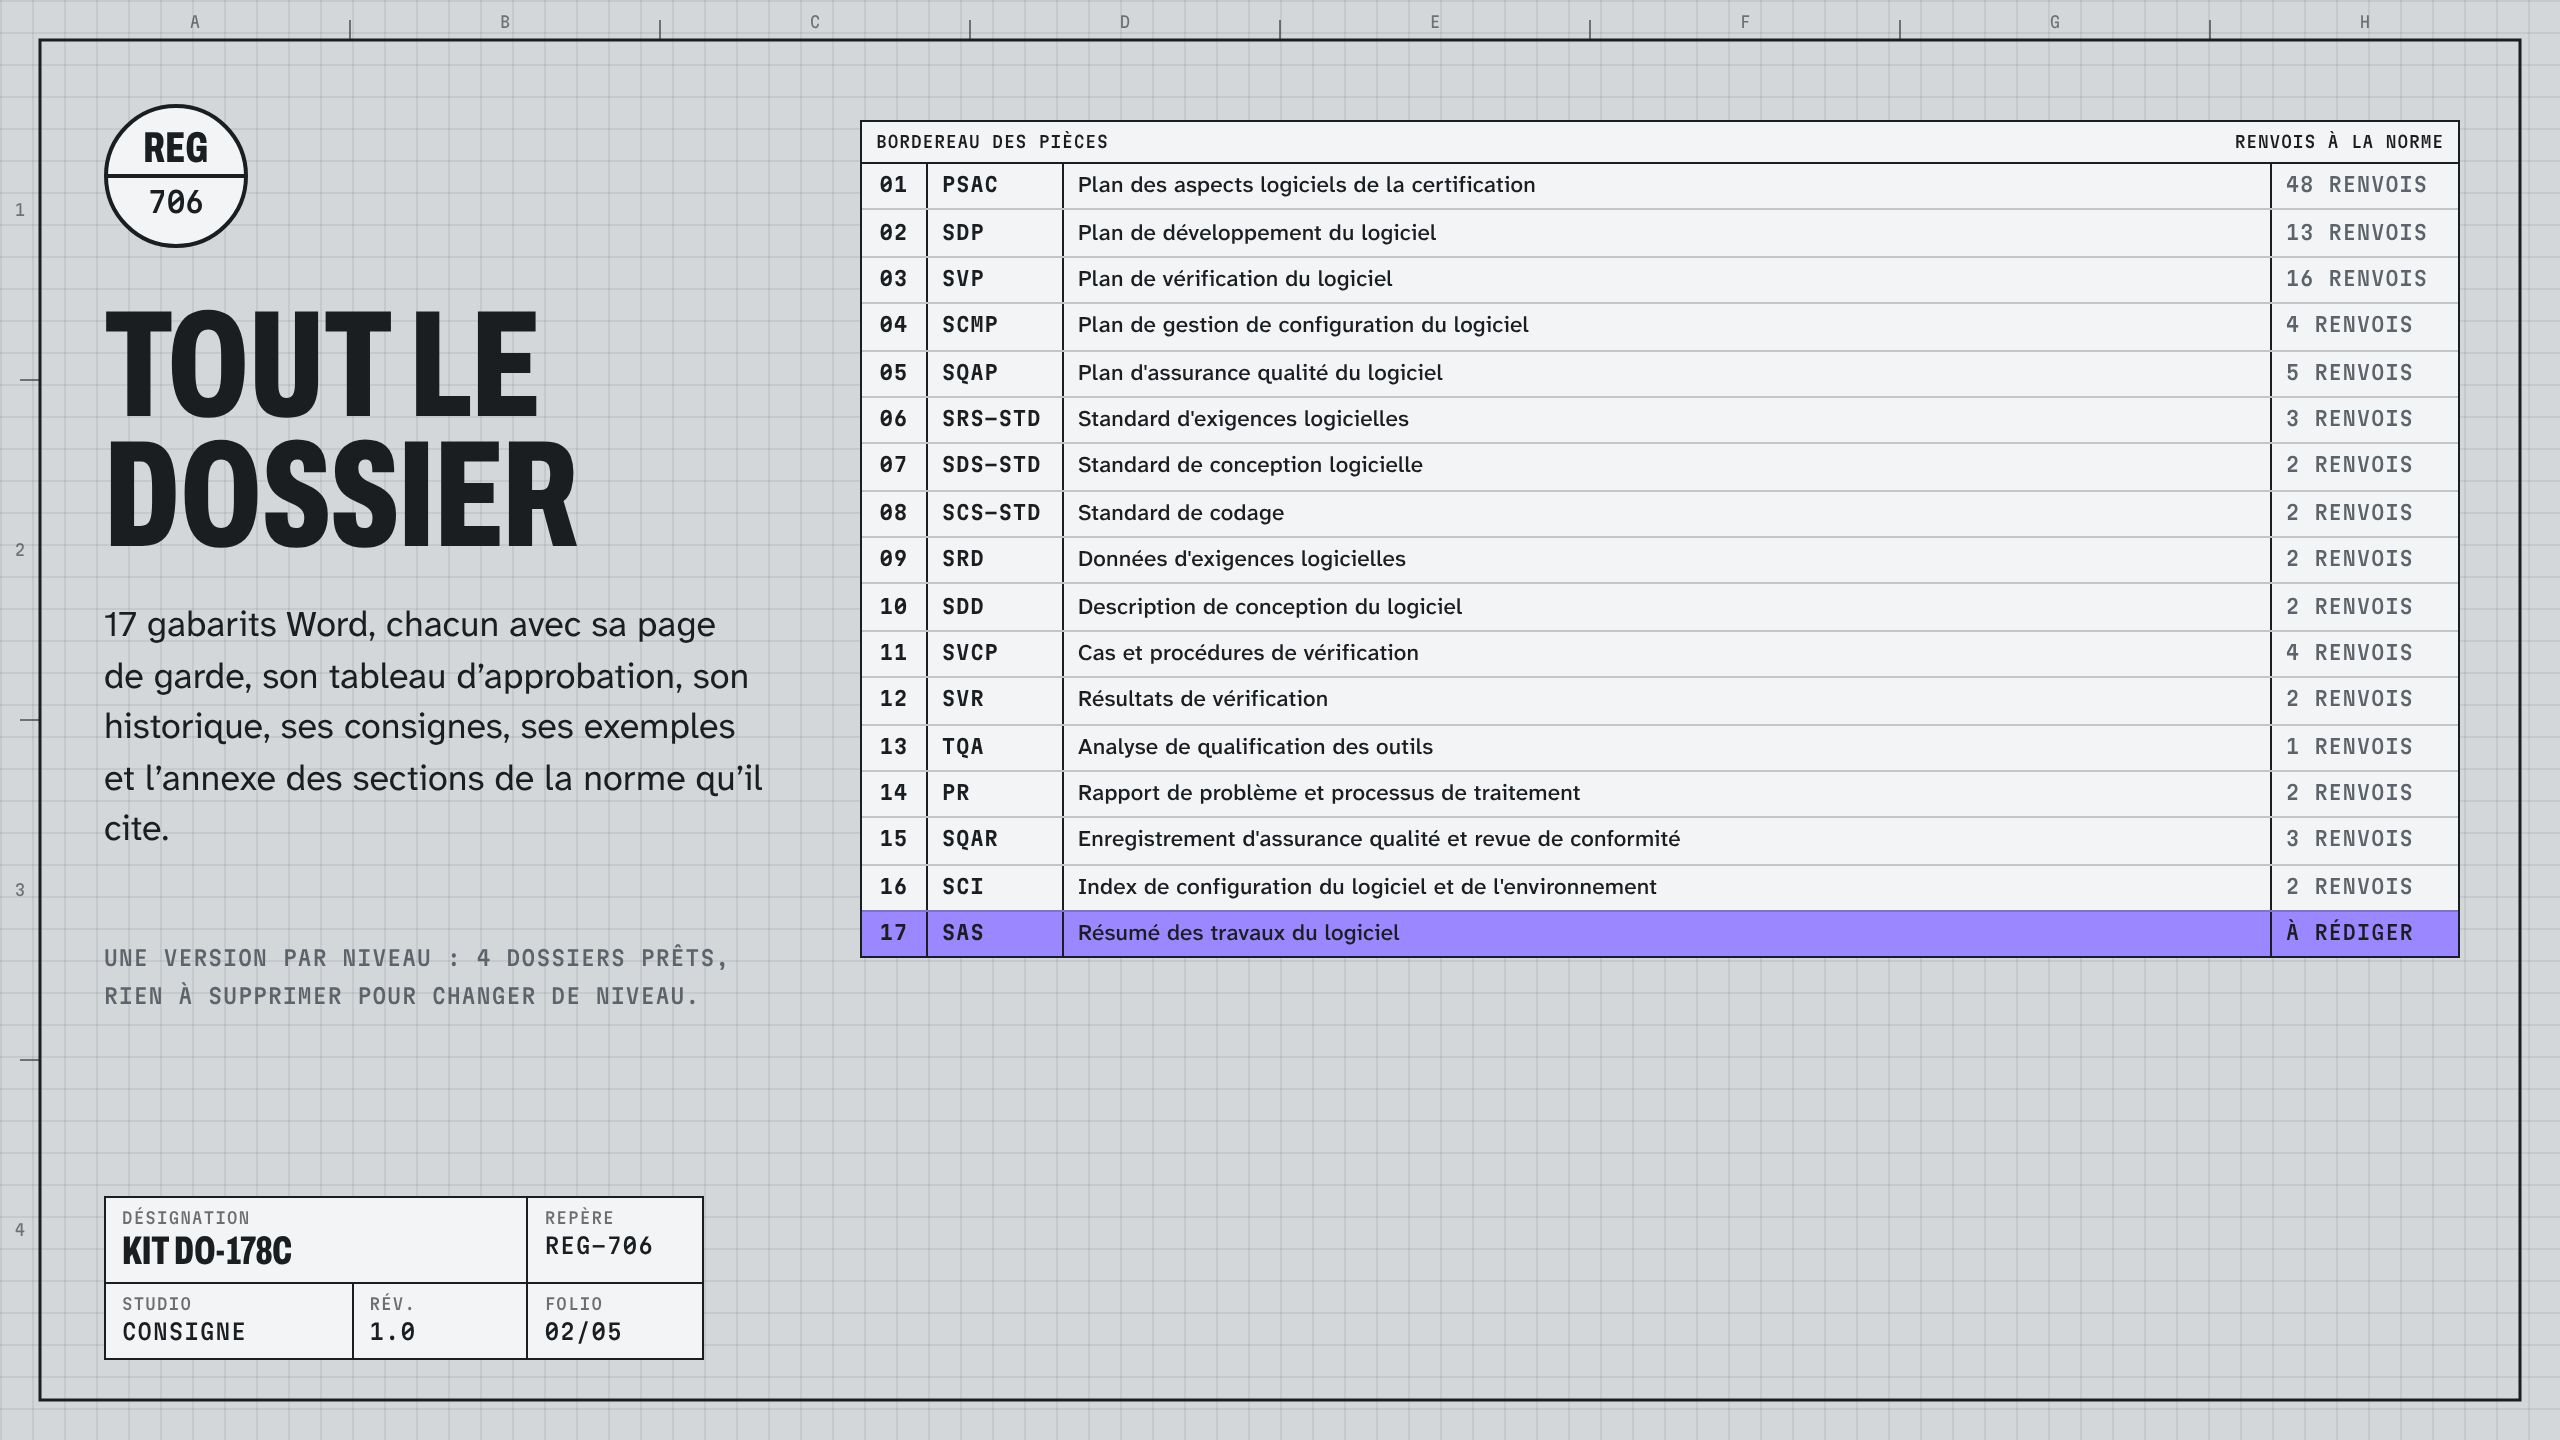The image size is (2560, 1440).
Task: Click 'UNE VERSION PAR NIVEAU' caption line
Action: click(416, 958)
